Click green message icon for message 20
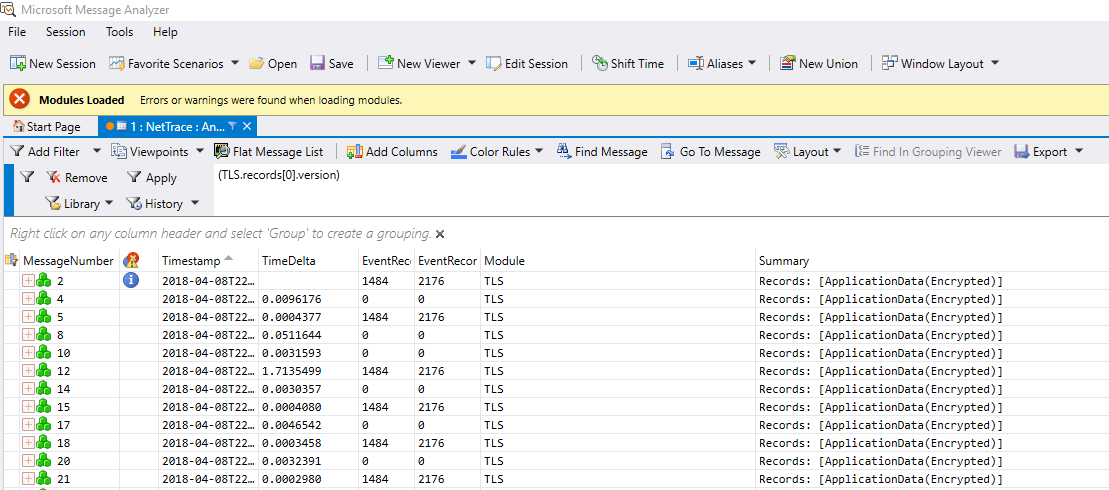The height and width of the screenshot is (490, 1109). pos(44,461)
